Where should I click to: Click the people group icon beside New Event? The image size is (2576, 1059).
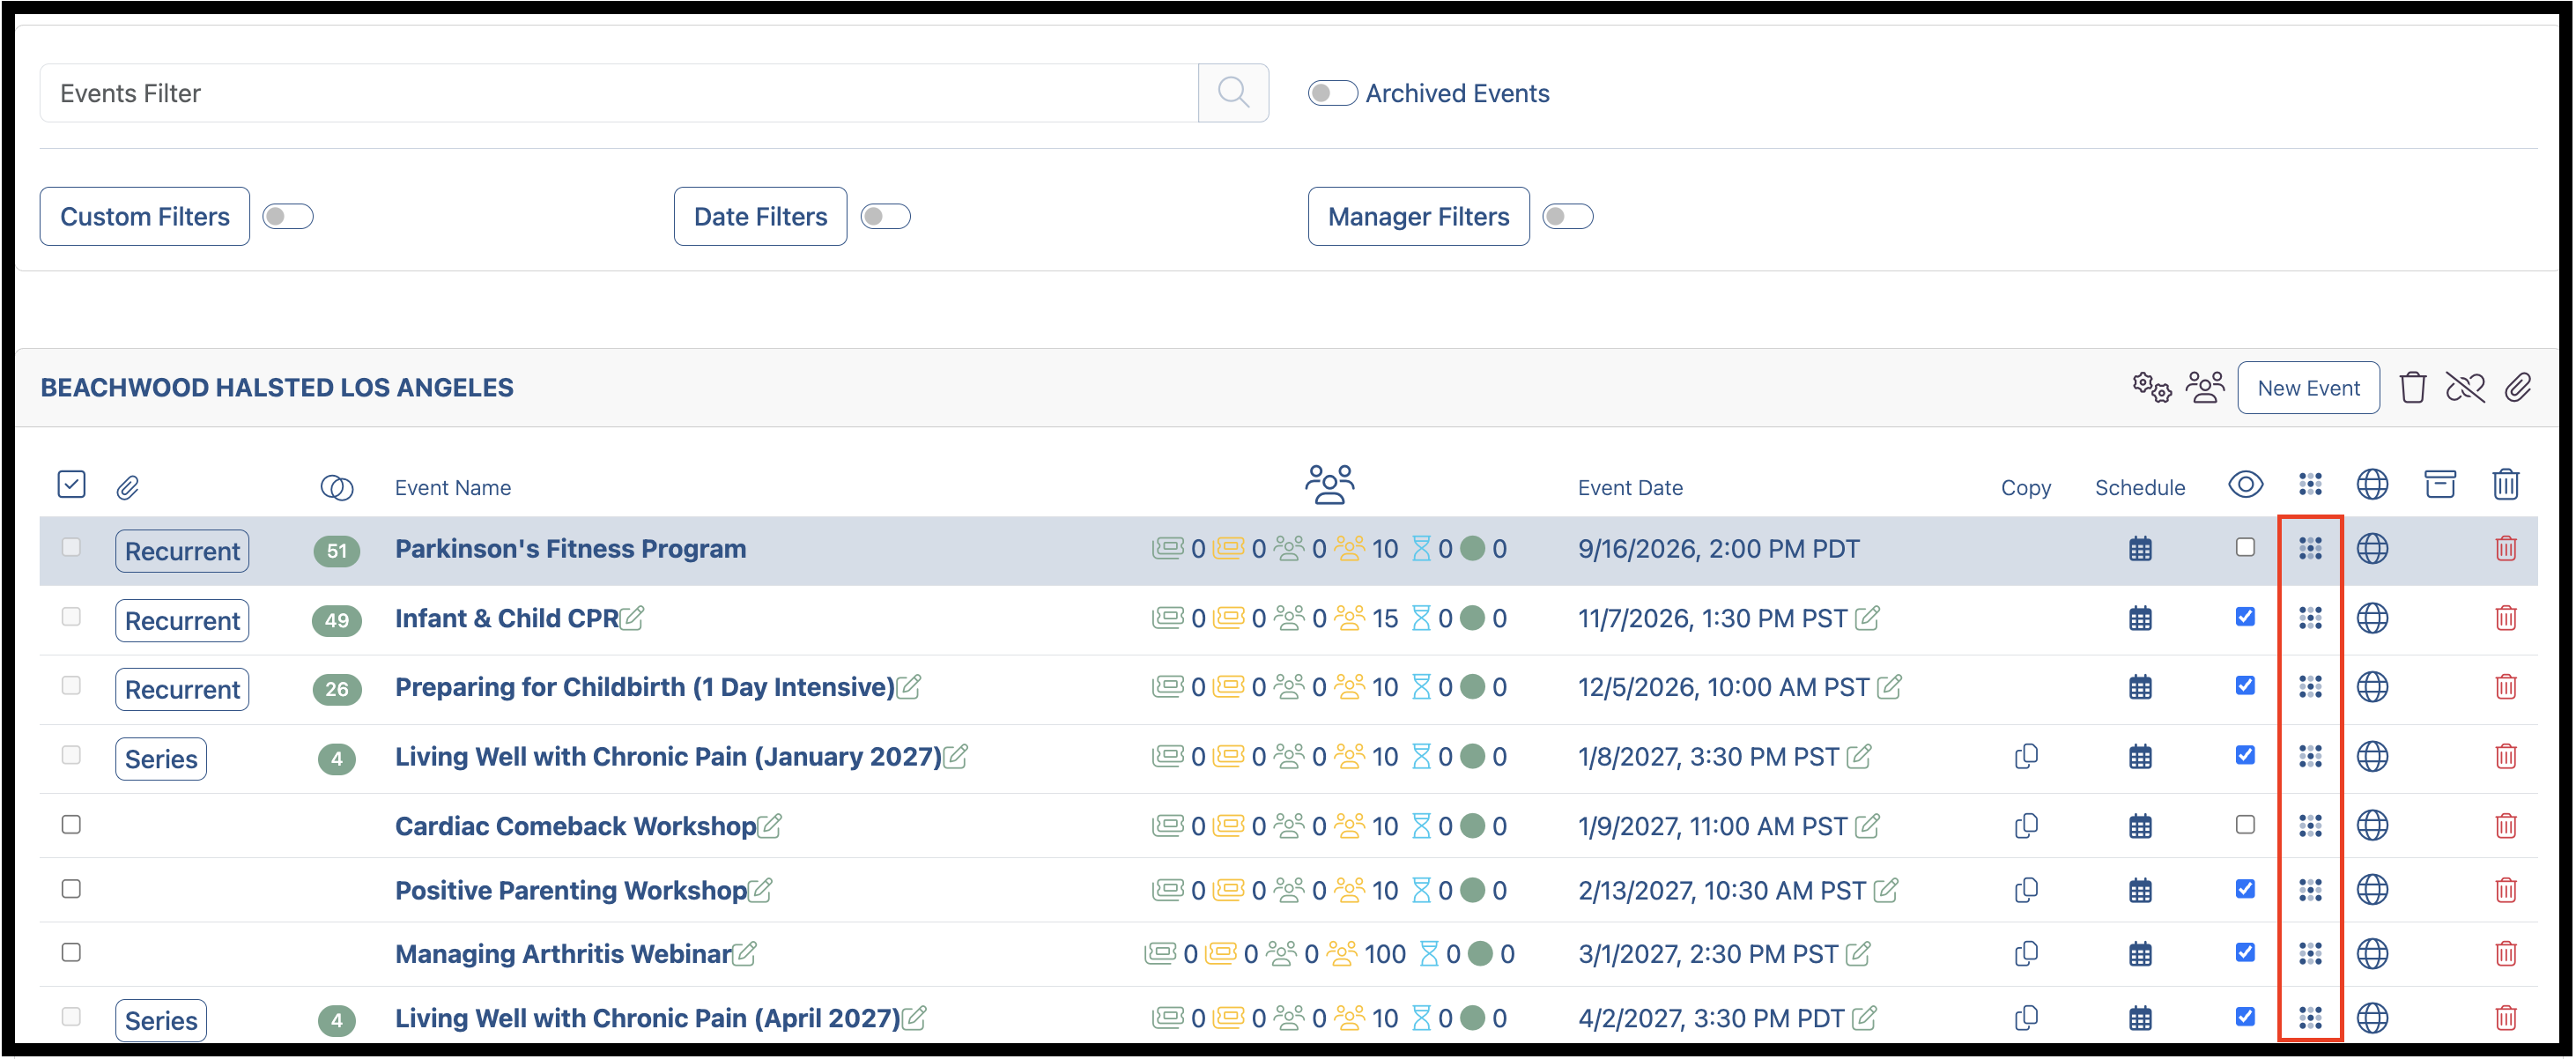(2205, 387)
